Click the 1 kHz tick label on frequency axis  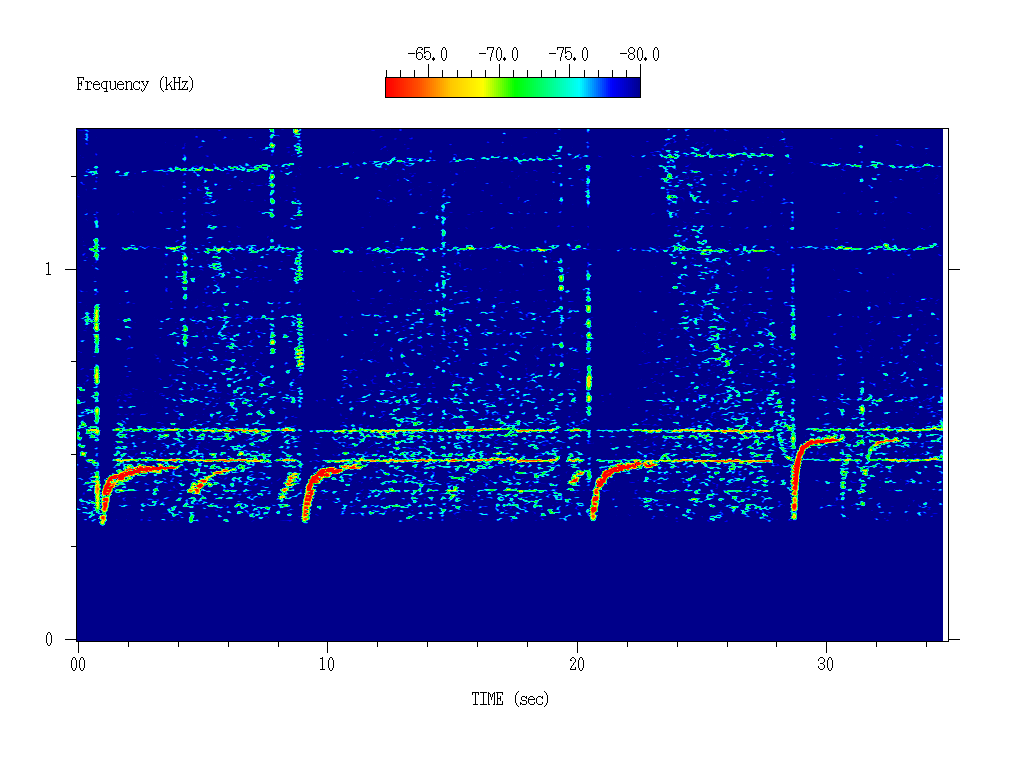pyautogui.click(x=47, y=270)
